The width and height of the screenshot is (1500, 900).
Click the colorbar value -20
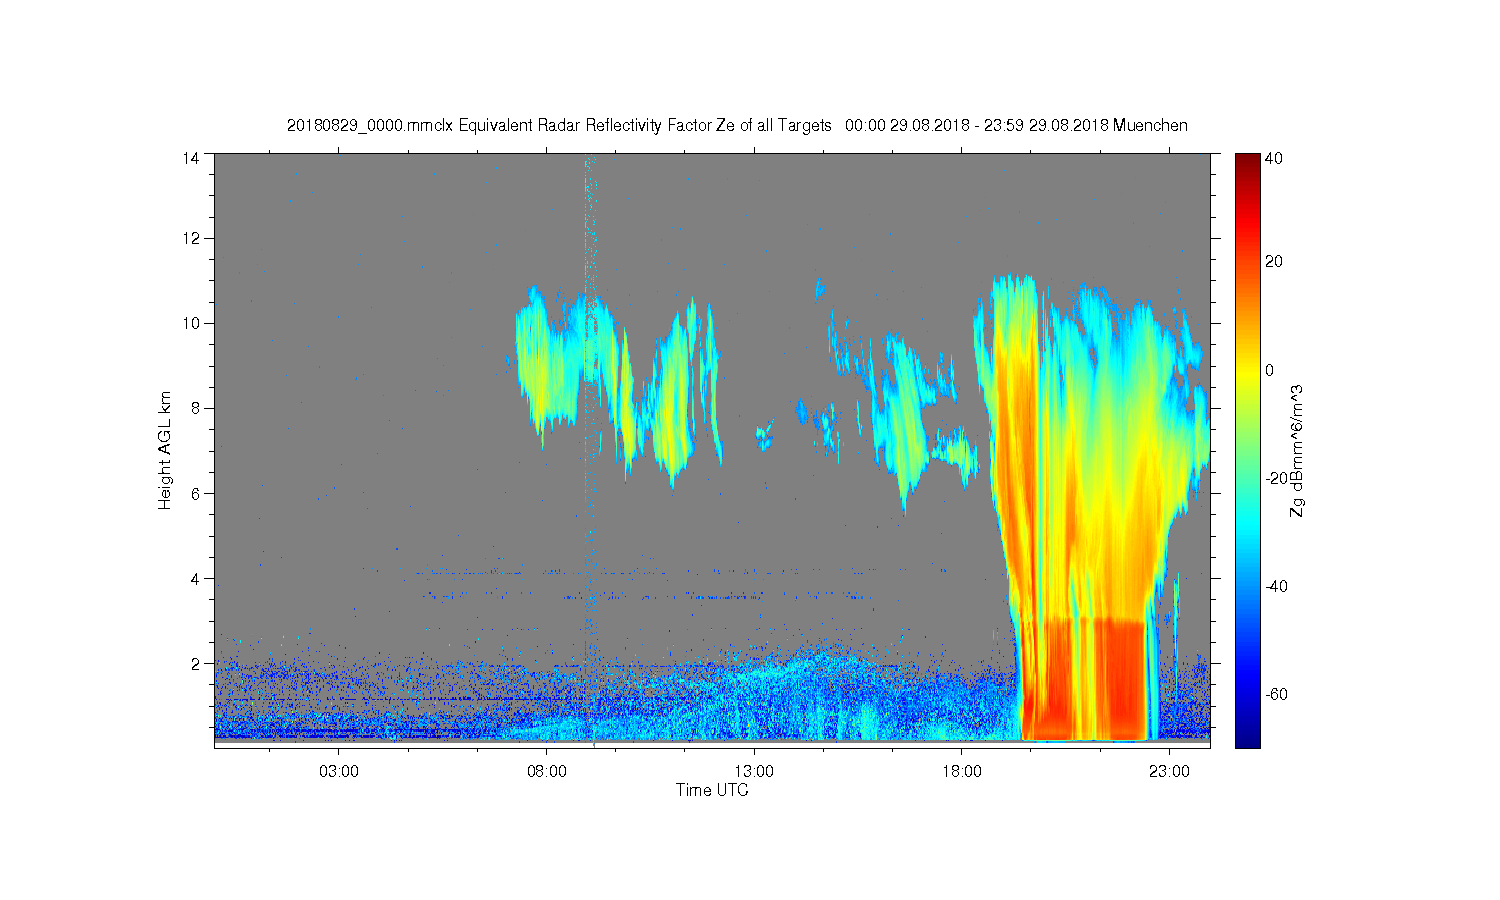[x=1277, y=478]
